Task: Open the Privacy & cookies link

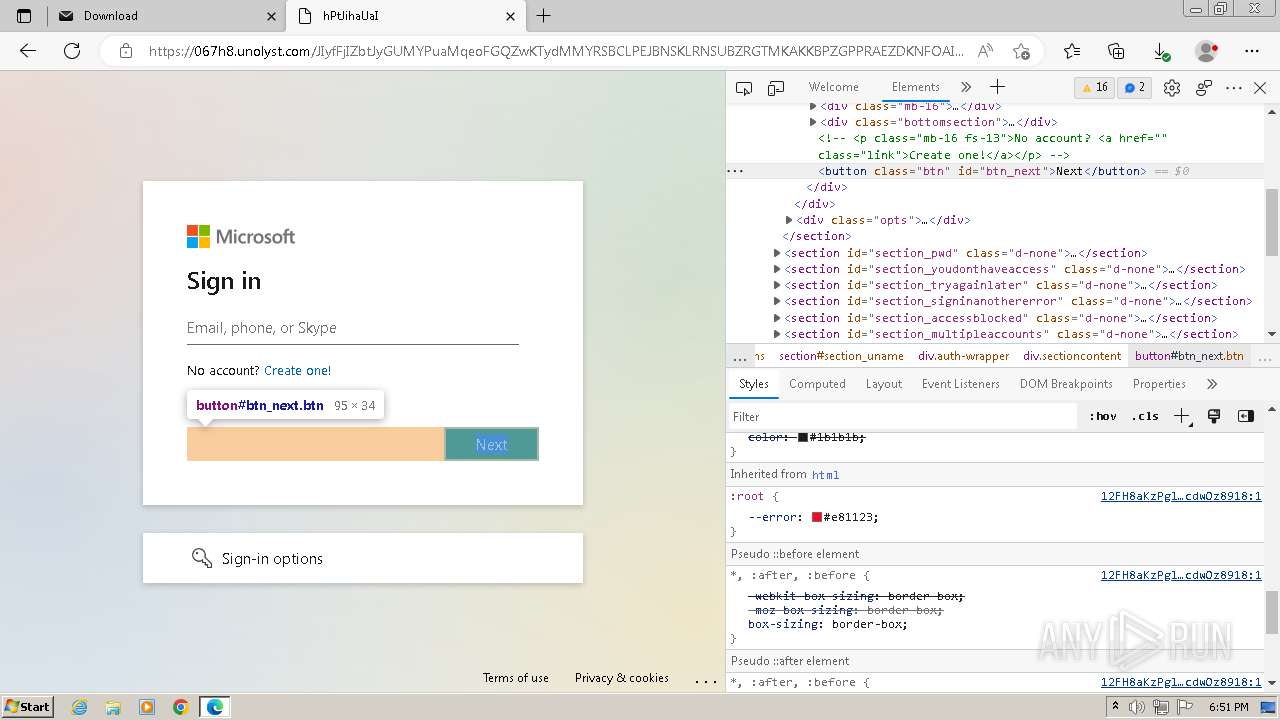Action: (622, 678)
